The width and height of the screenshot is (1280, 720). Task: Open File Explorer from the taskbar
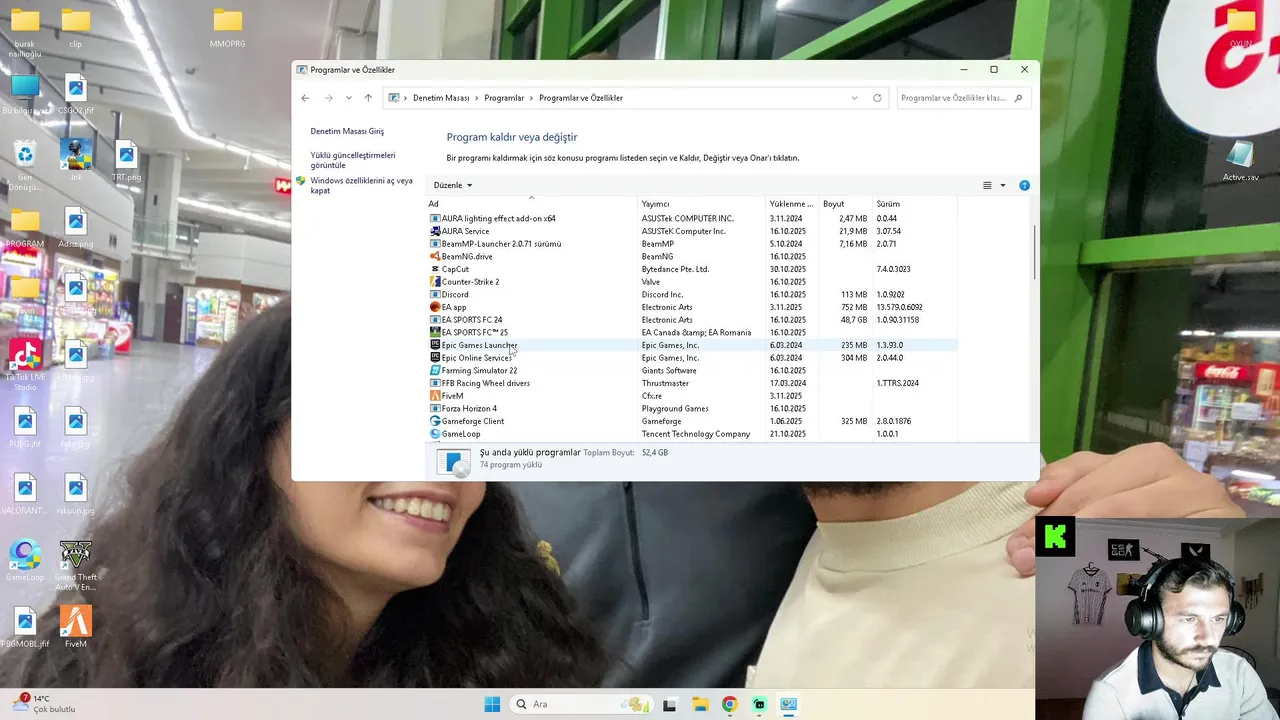(699, 704)
